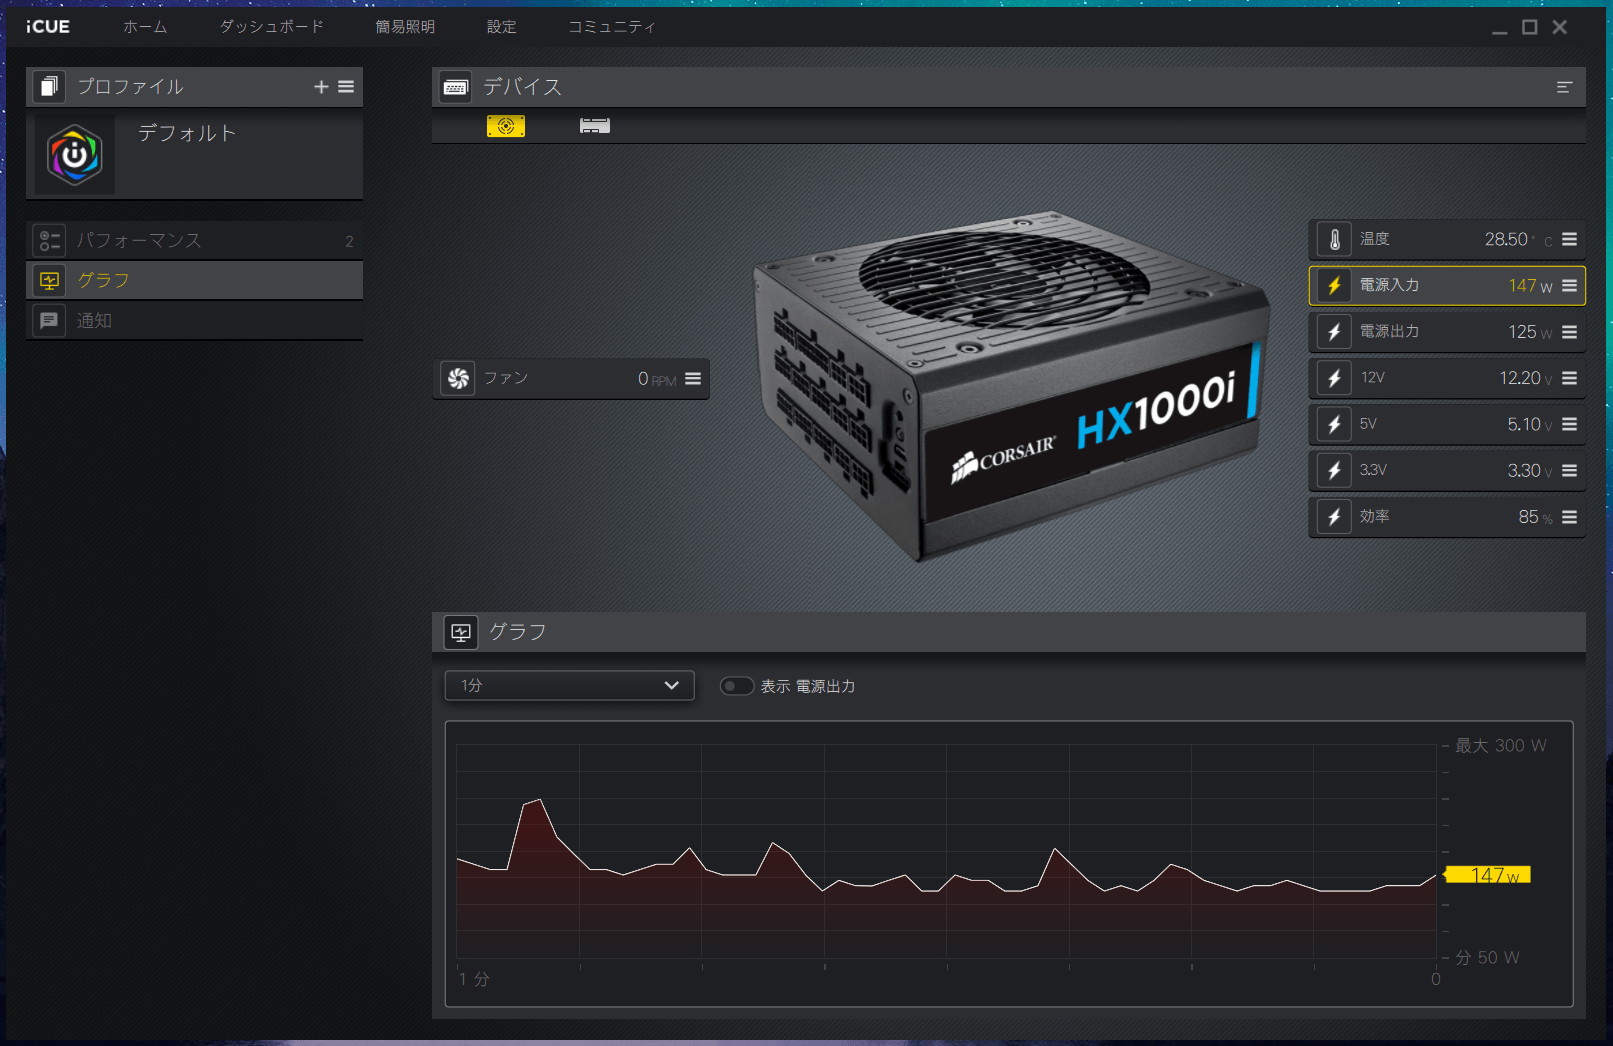Screen dimensions: 1613x1046
Task: Select グラフ in the sidebar
Action: tap(194, 281)
